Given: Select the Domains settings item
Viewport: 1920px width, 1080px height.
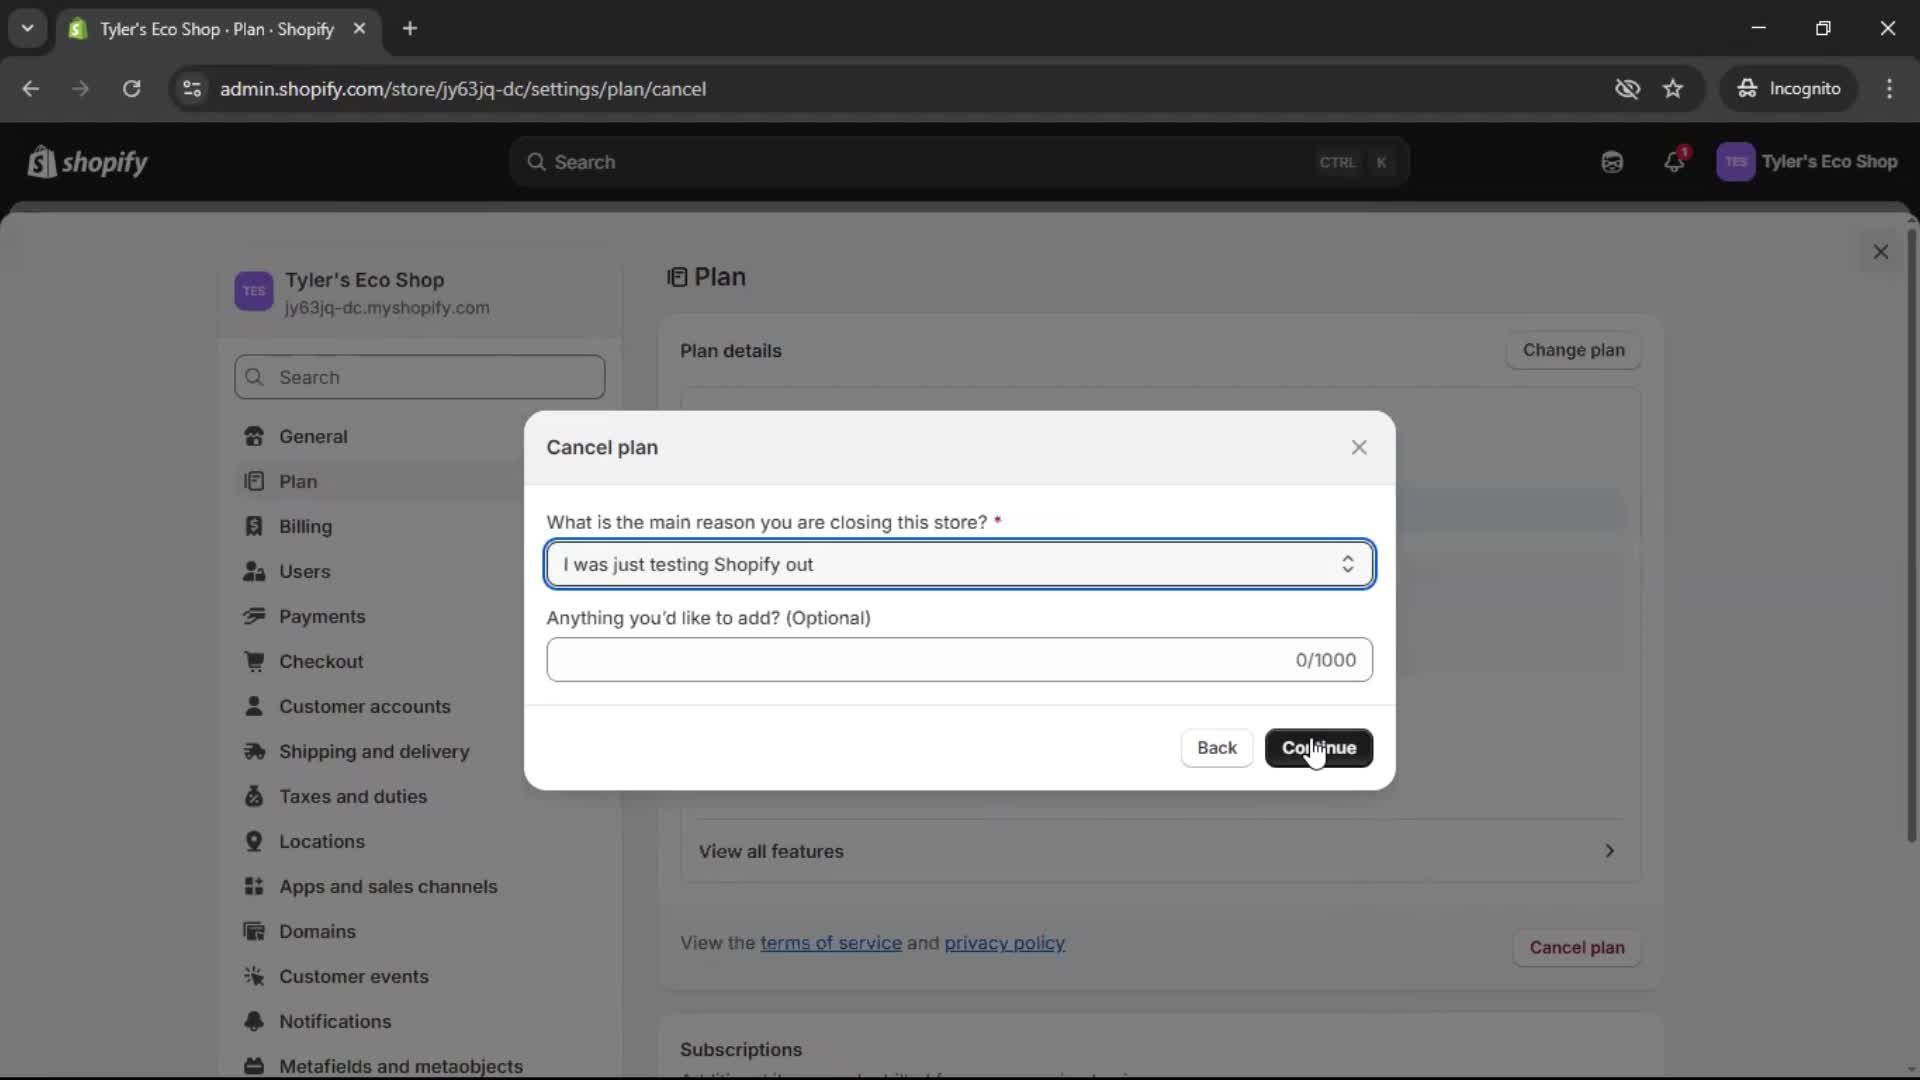Looking at the screenshot, I should click(317, 932).
